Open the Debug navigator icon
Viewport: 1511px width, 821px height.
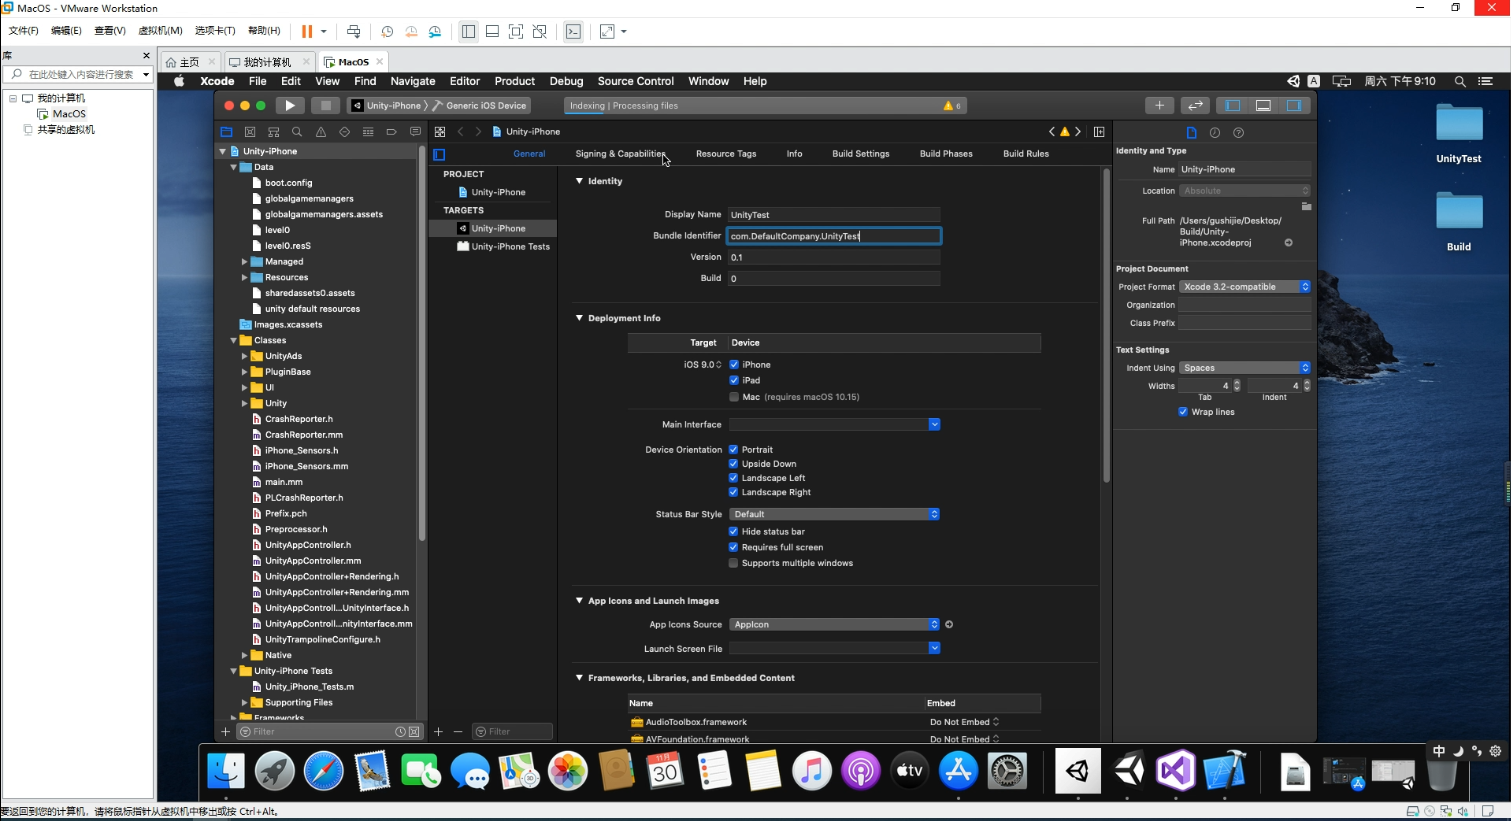pos(368,132)
